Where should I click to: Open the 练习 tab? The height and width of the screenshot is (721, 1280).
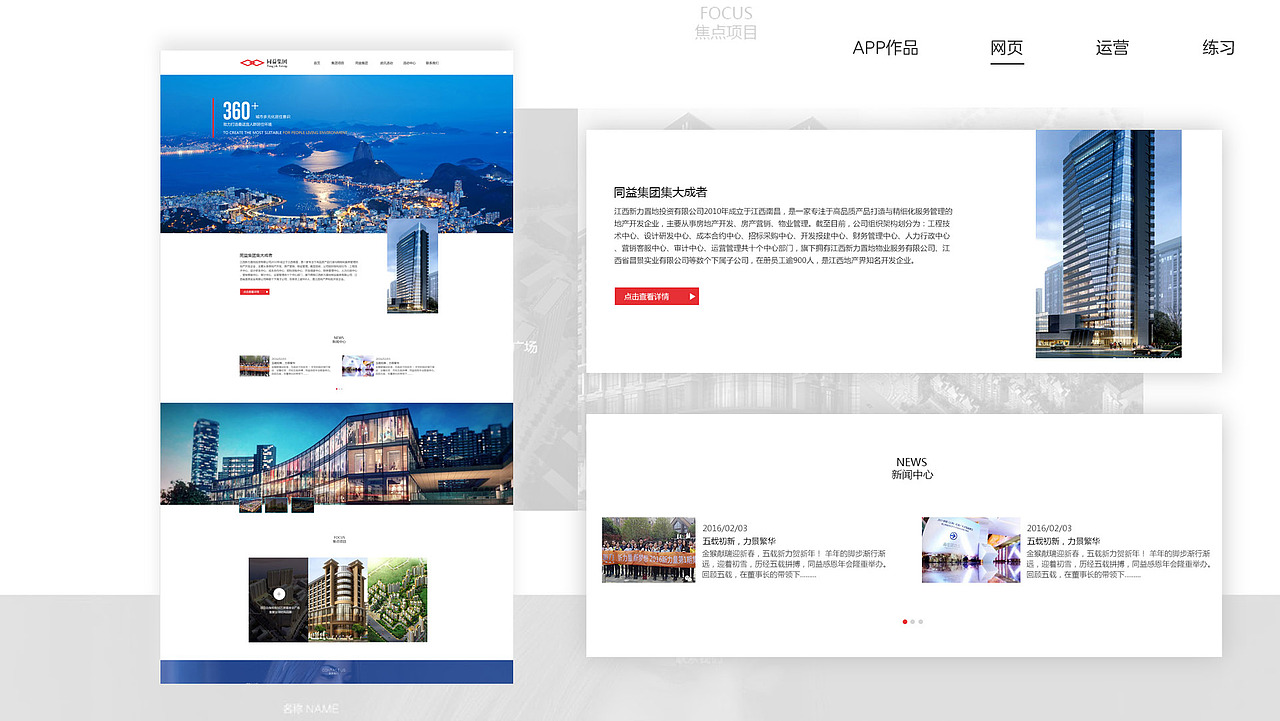[x=1219, y=48]
